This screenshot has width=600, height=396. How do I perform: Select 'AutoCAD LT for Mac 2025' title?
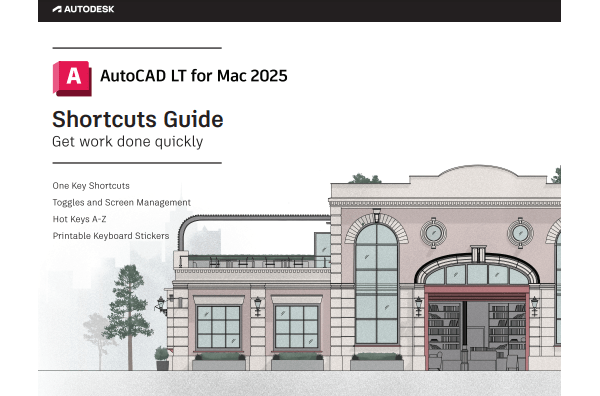pyautogui.click(x=194, y=76)
